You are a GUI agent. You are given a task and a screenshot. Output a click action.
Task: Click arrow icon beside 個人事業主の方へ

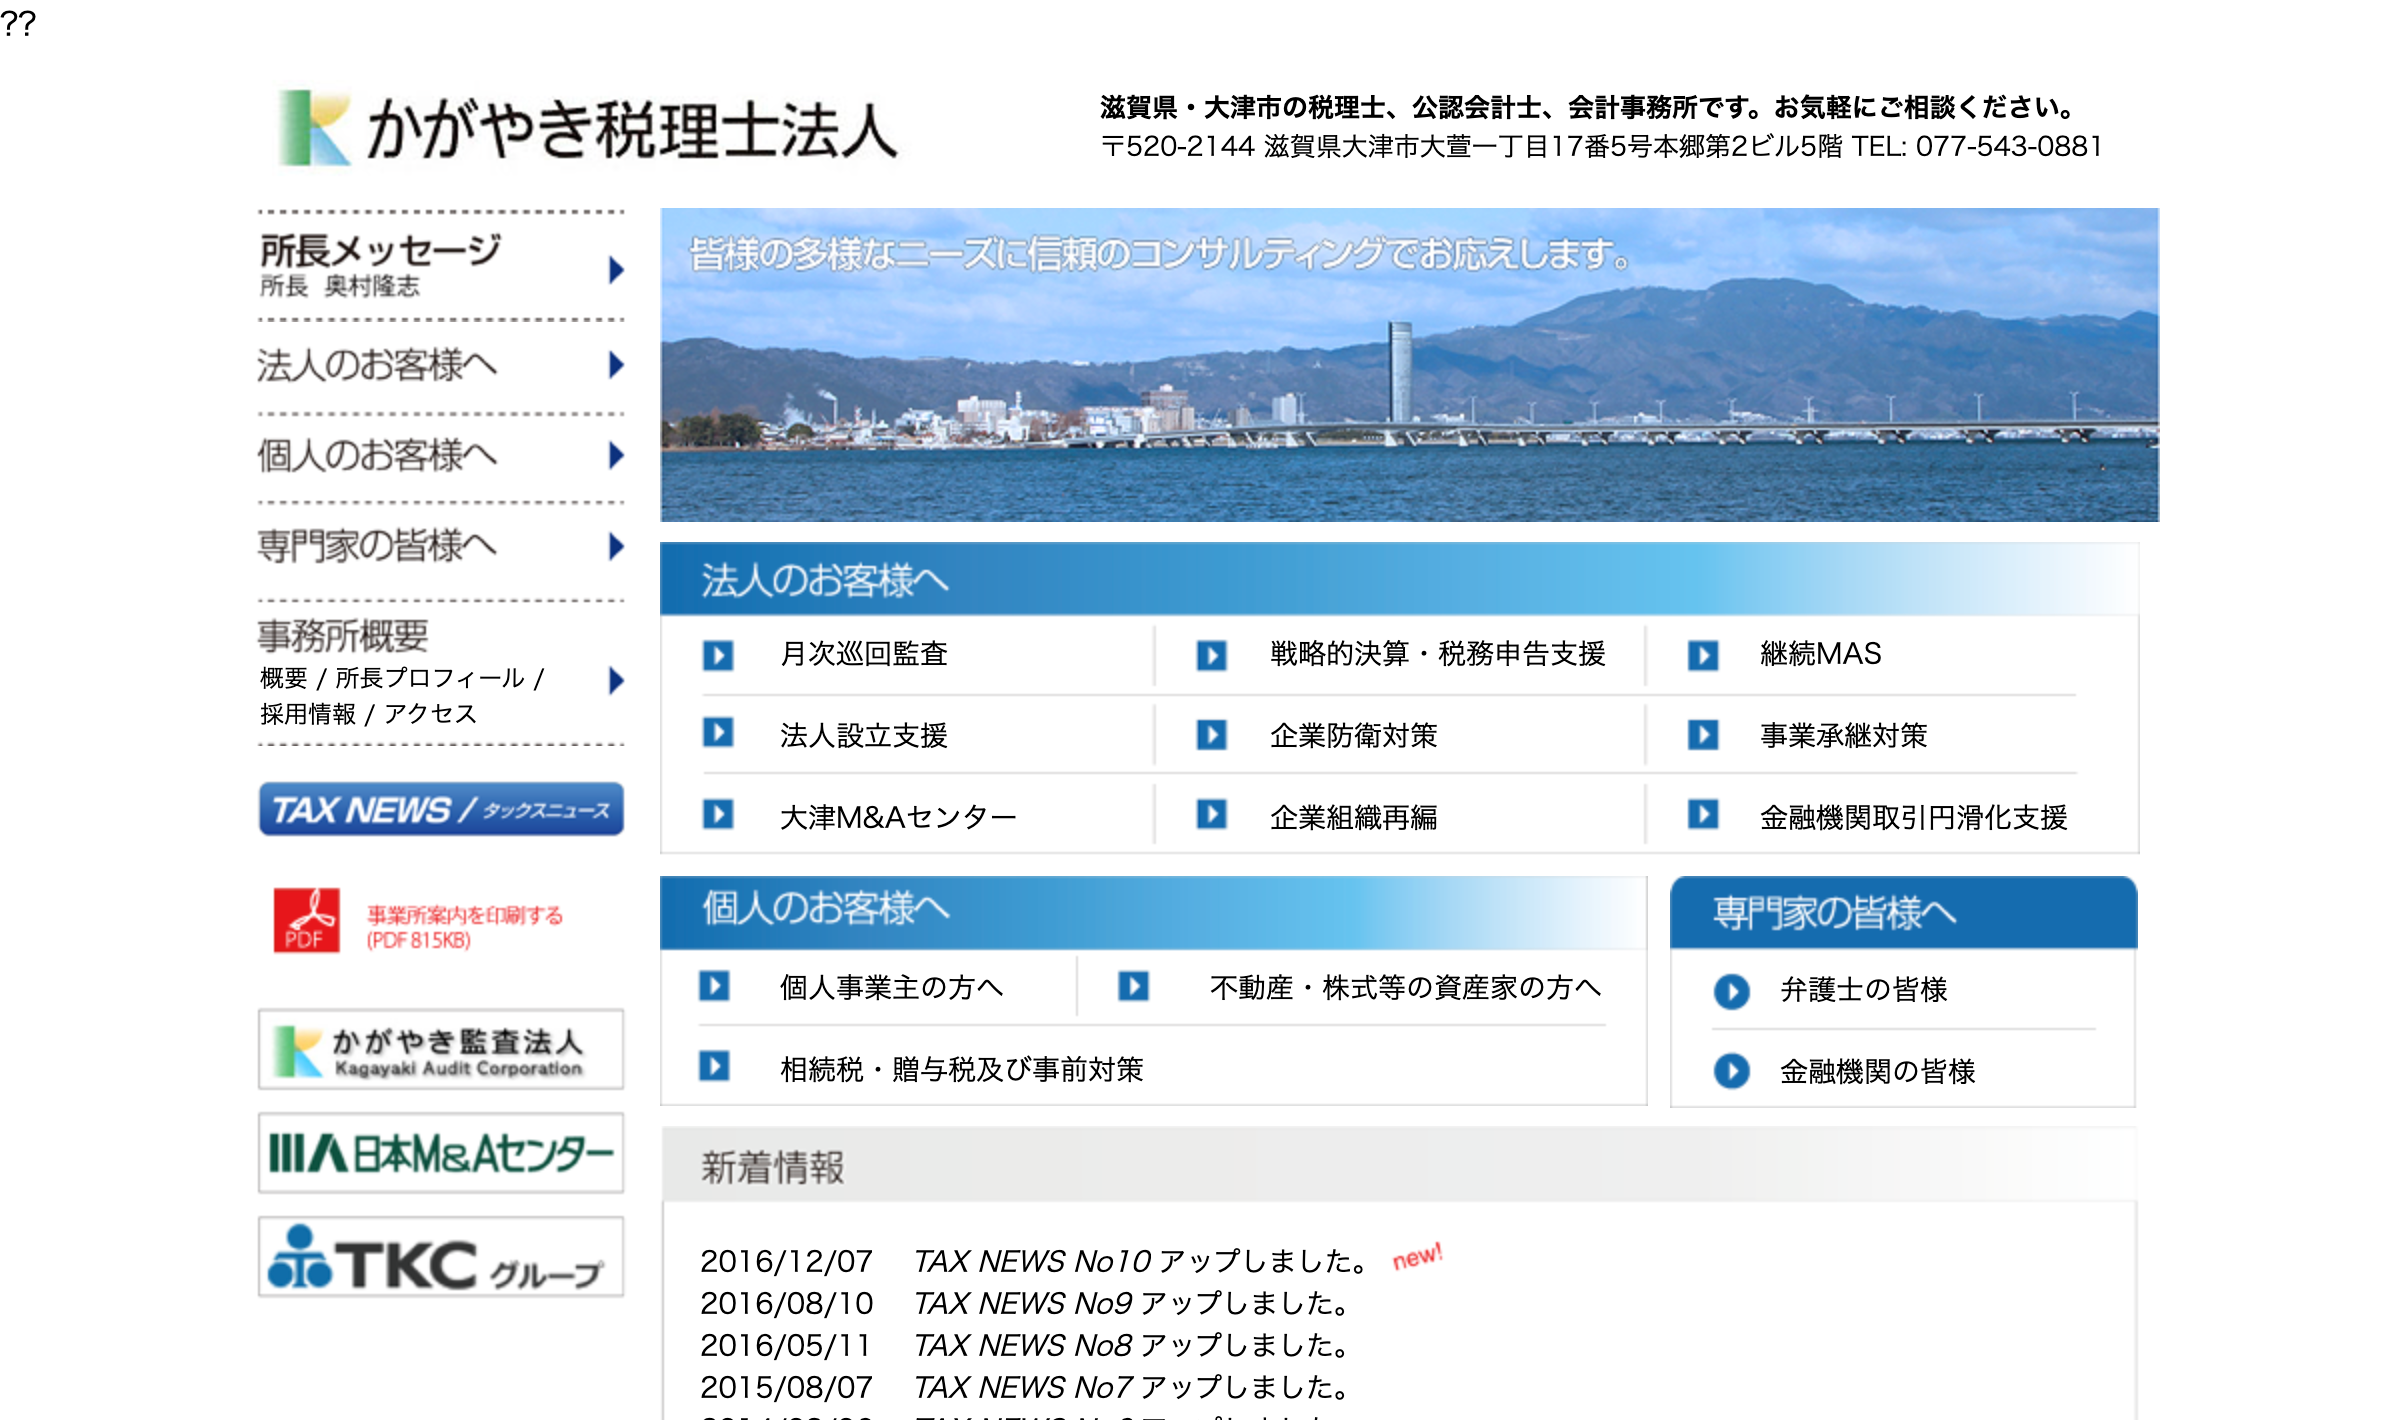(714, 987)
